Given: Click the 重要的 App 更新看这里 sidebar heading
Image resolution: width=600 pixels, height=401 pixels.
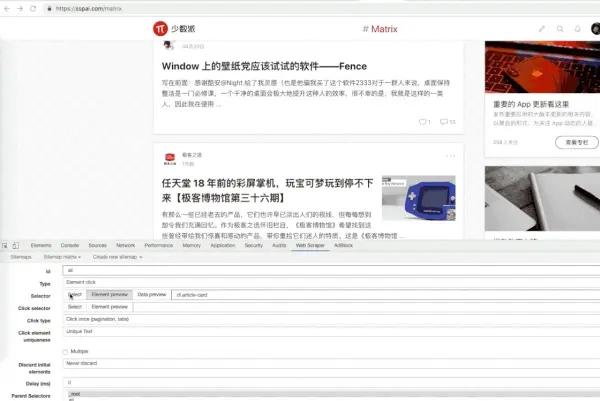Looking at the screenshot, I should [531, 104].
